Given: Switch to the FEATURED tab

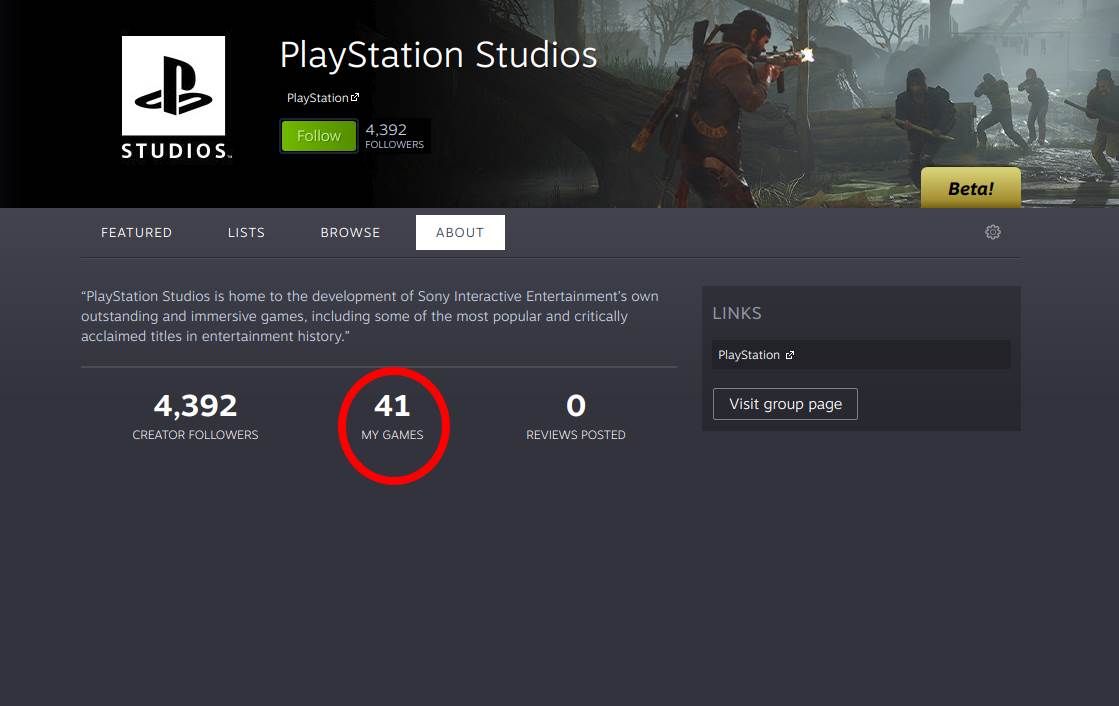Looking at the screenshot, I should (136, 232).
